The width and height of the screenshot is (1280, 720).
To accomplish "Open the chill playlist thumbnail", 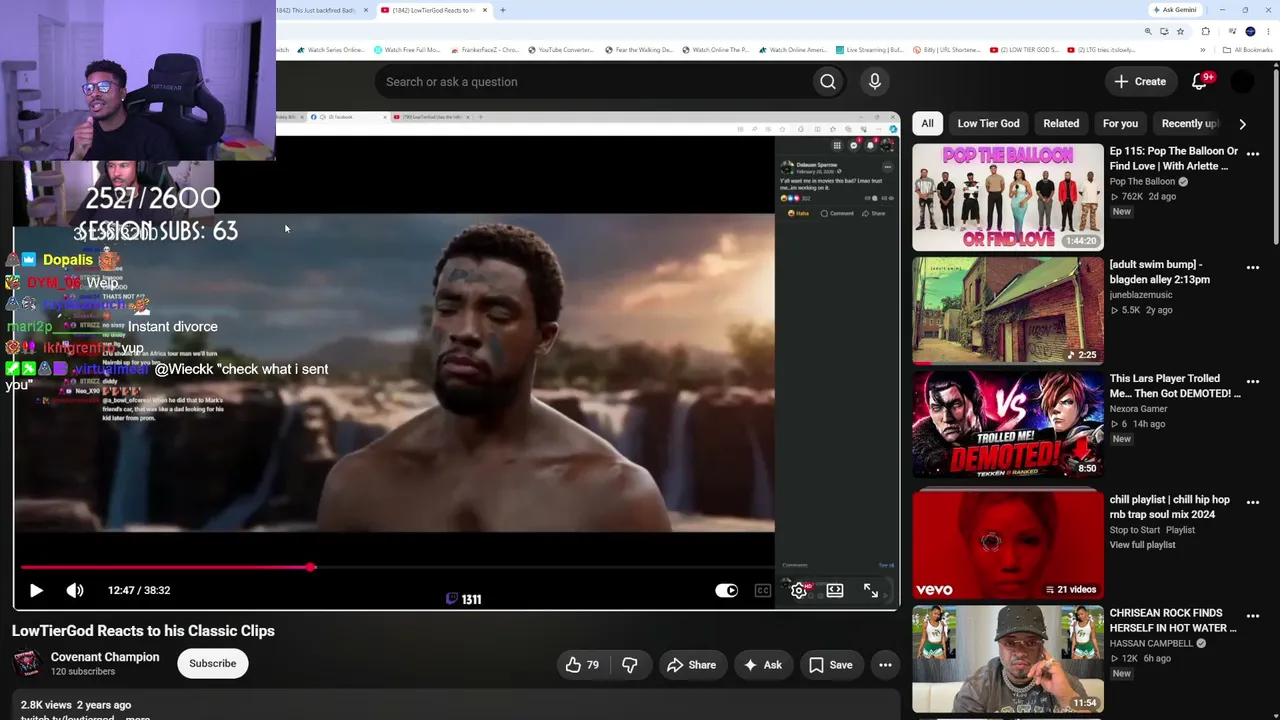I will coord(1008,546).
